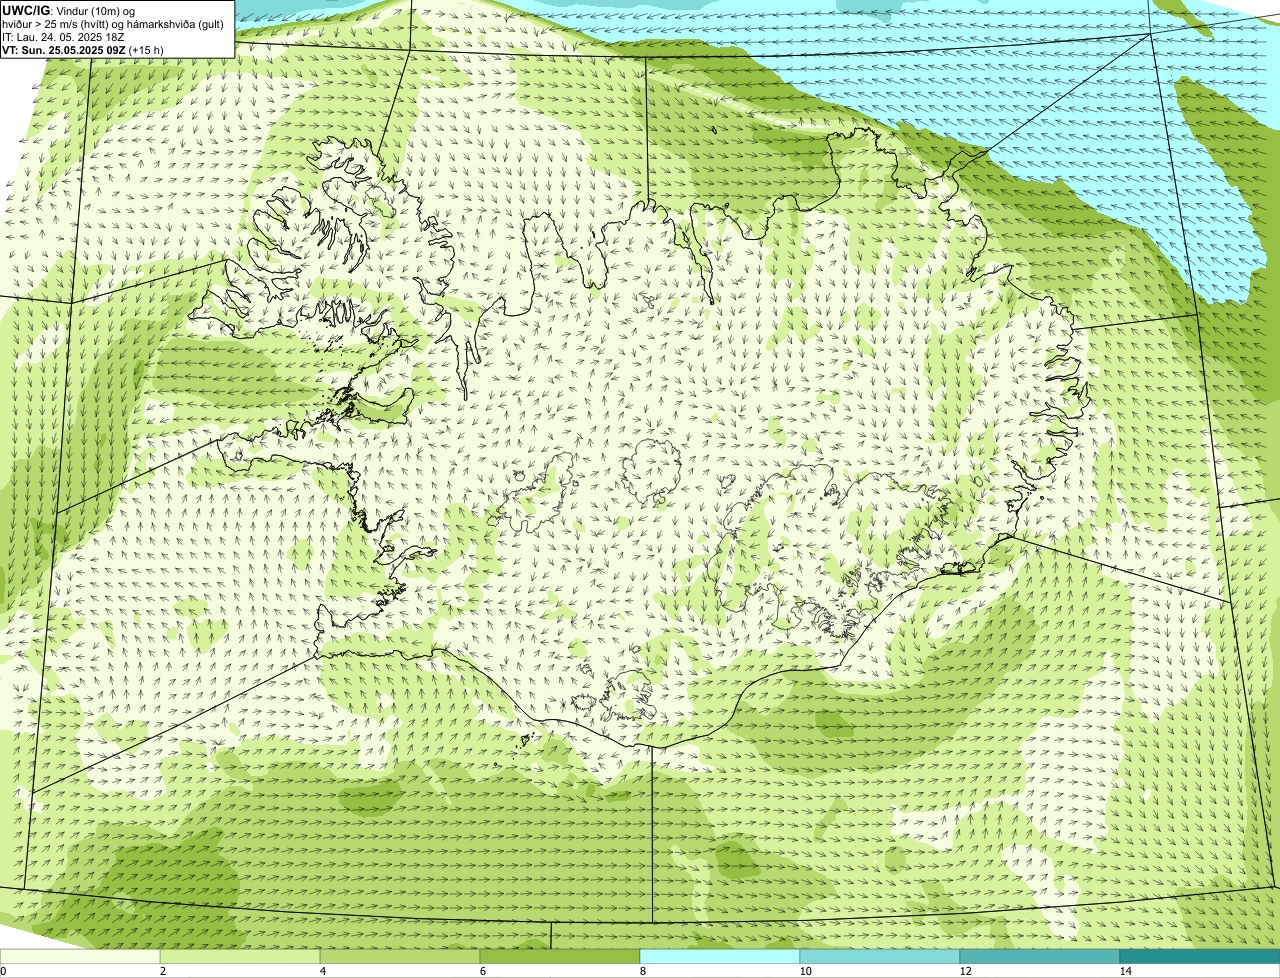Click the 2–4 m/s legend color swatch
Screen dimensions: 1280x978
tap(240, 957)
